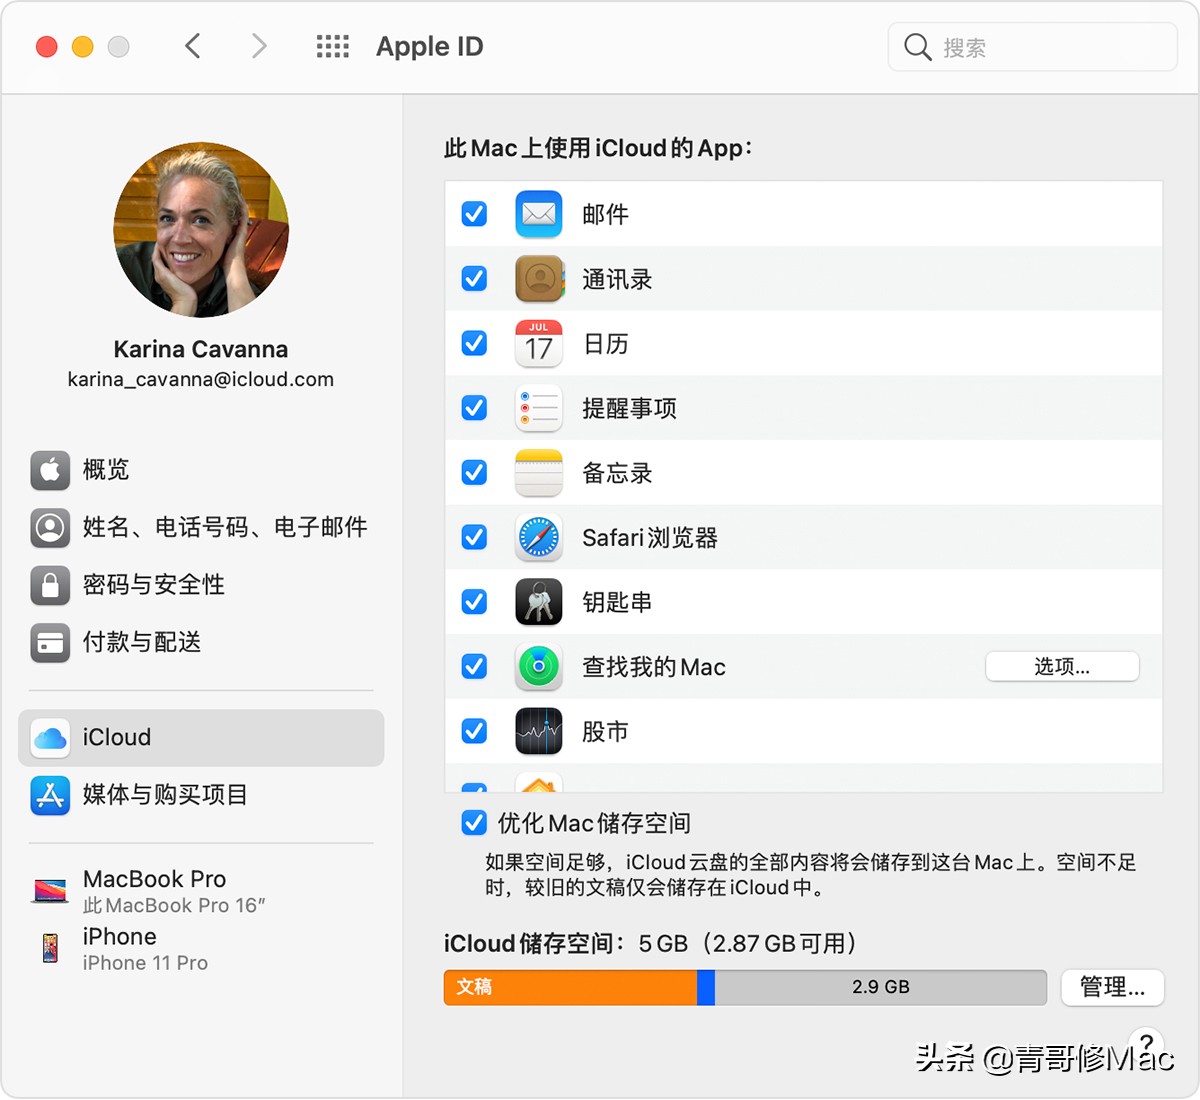This screenshot has width=1200, height=1100.
Task: Open the preference panes grid icon
Action: coord(332,45)
